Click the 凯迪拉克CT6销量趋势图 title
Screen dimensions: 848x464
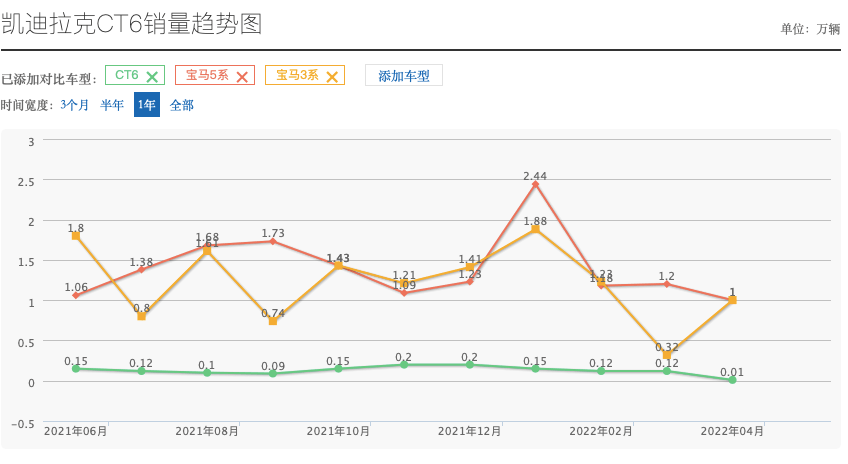(x=132, y=24)
